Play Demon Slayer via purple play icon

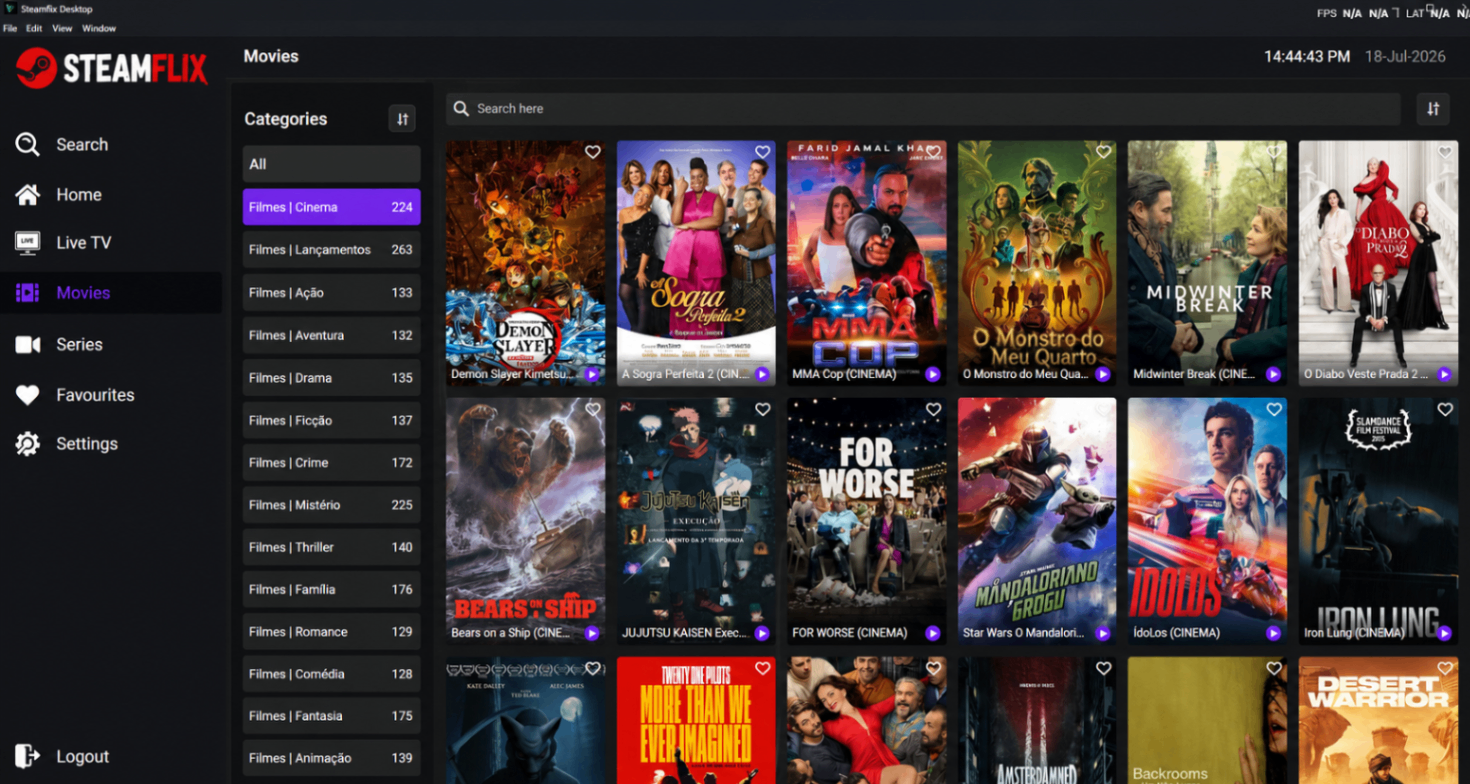point(592,374)
